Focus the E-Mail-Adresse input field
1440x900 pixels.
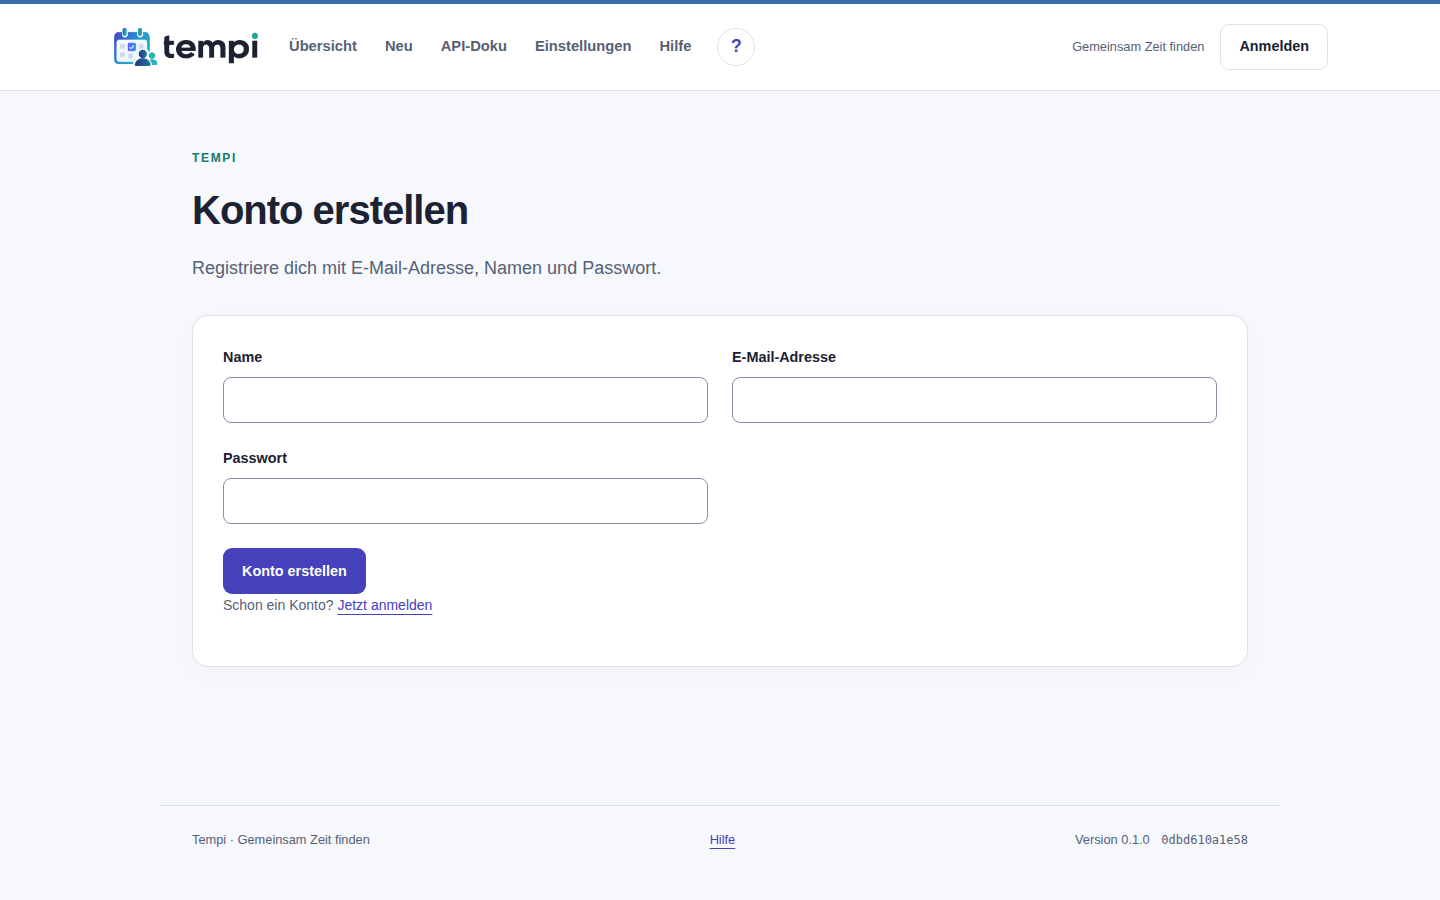974,400
